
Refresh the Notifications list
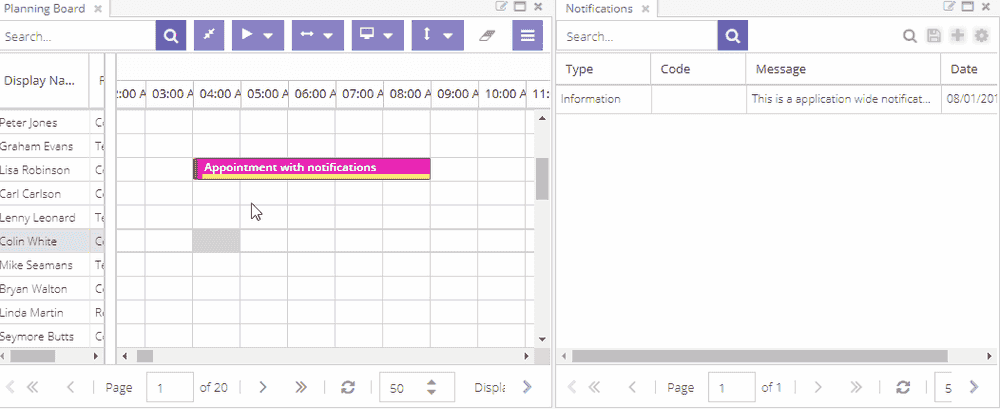[x=902, y=387]
